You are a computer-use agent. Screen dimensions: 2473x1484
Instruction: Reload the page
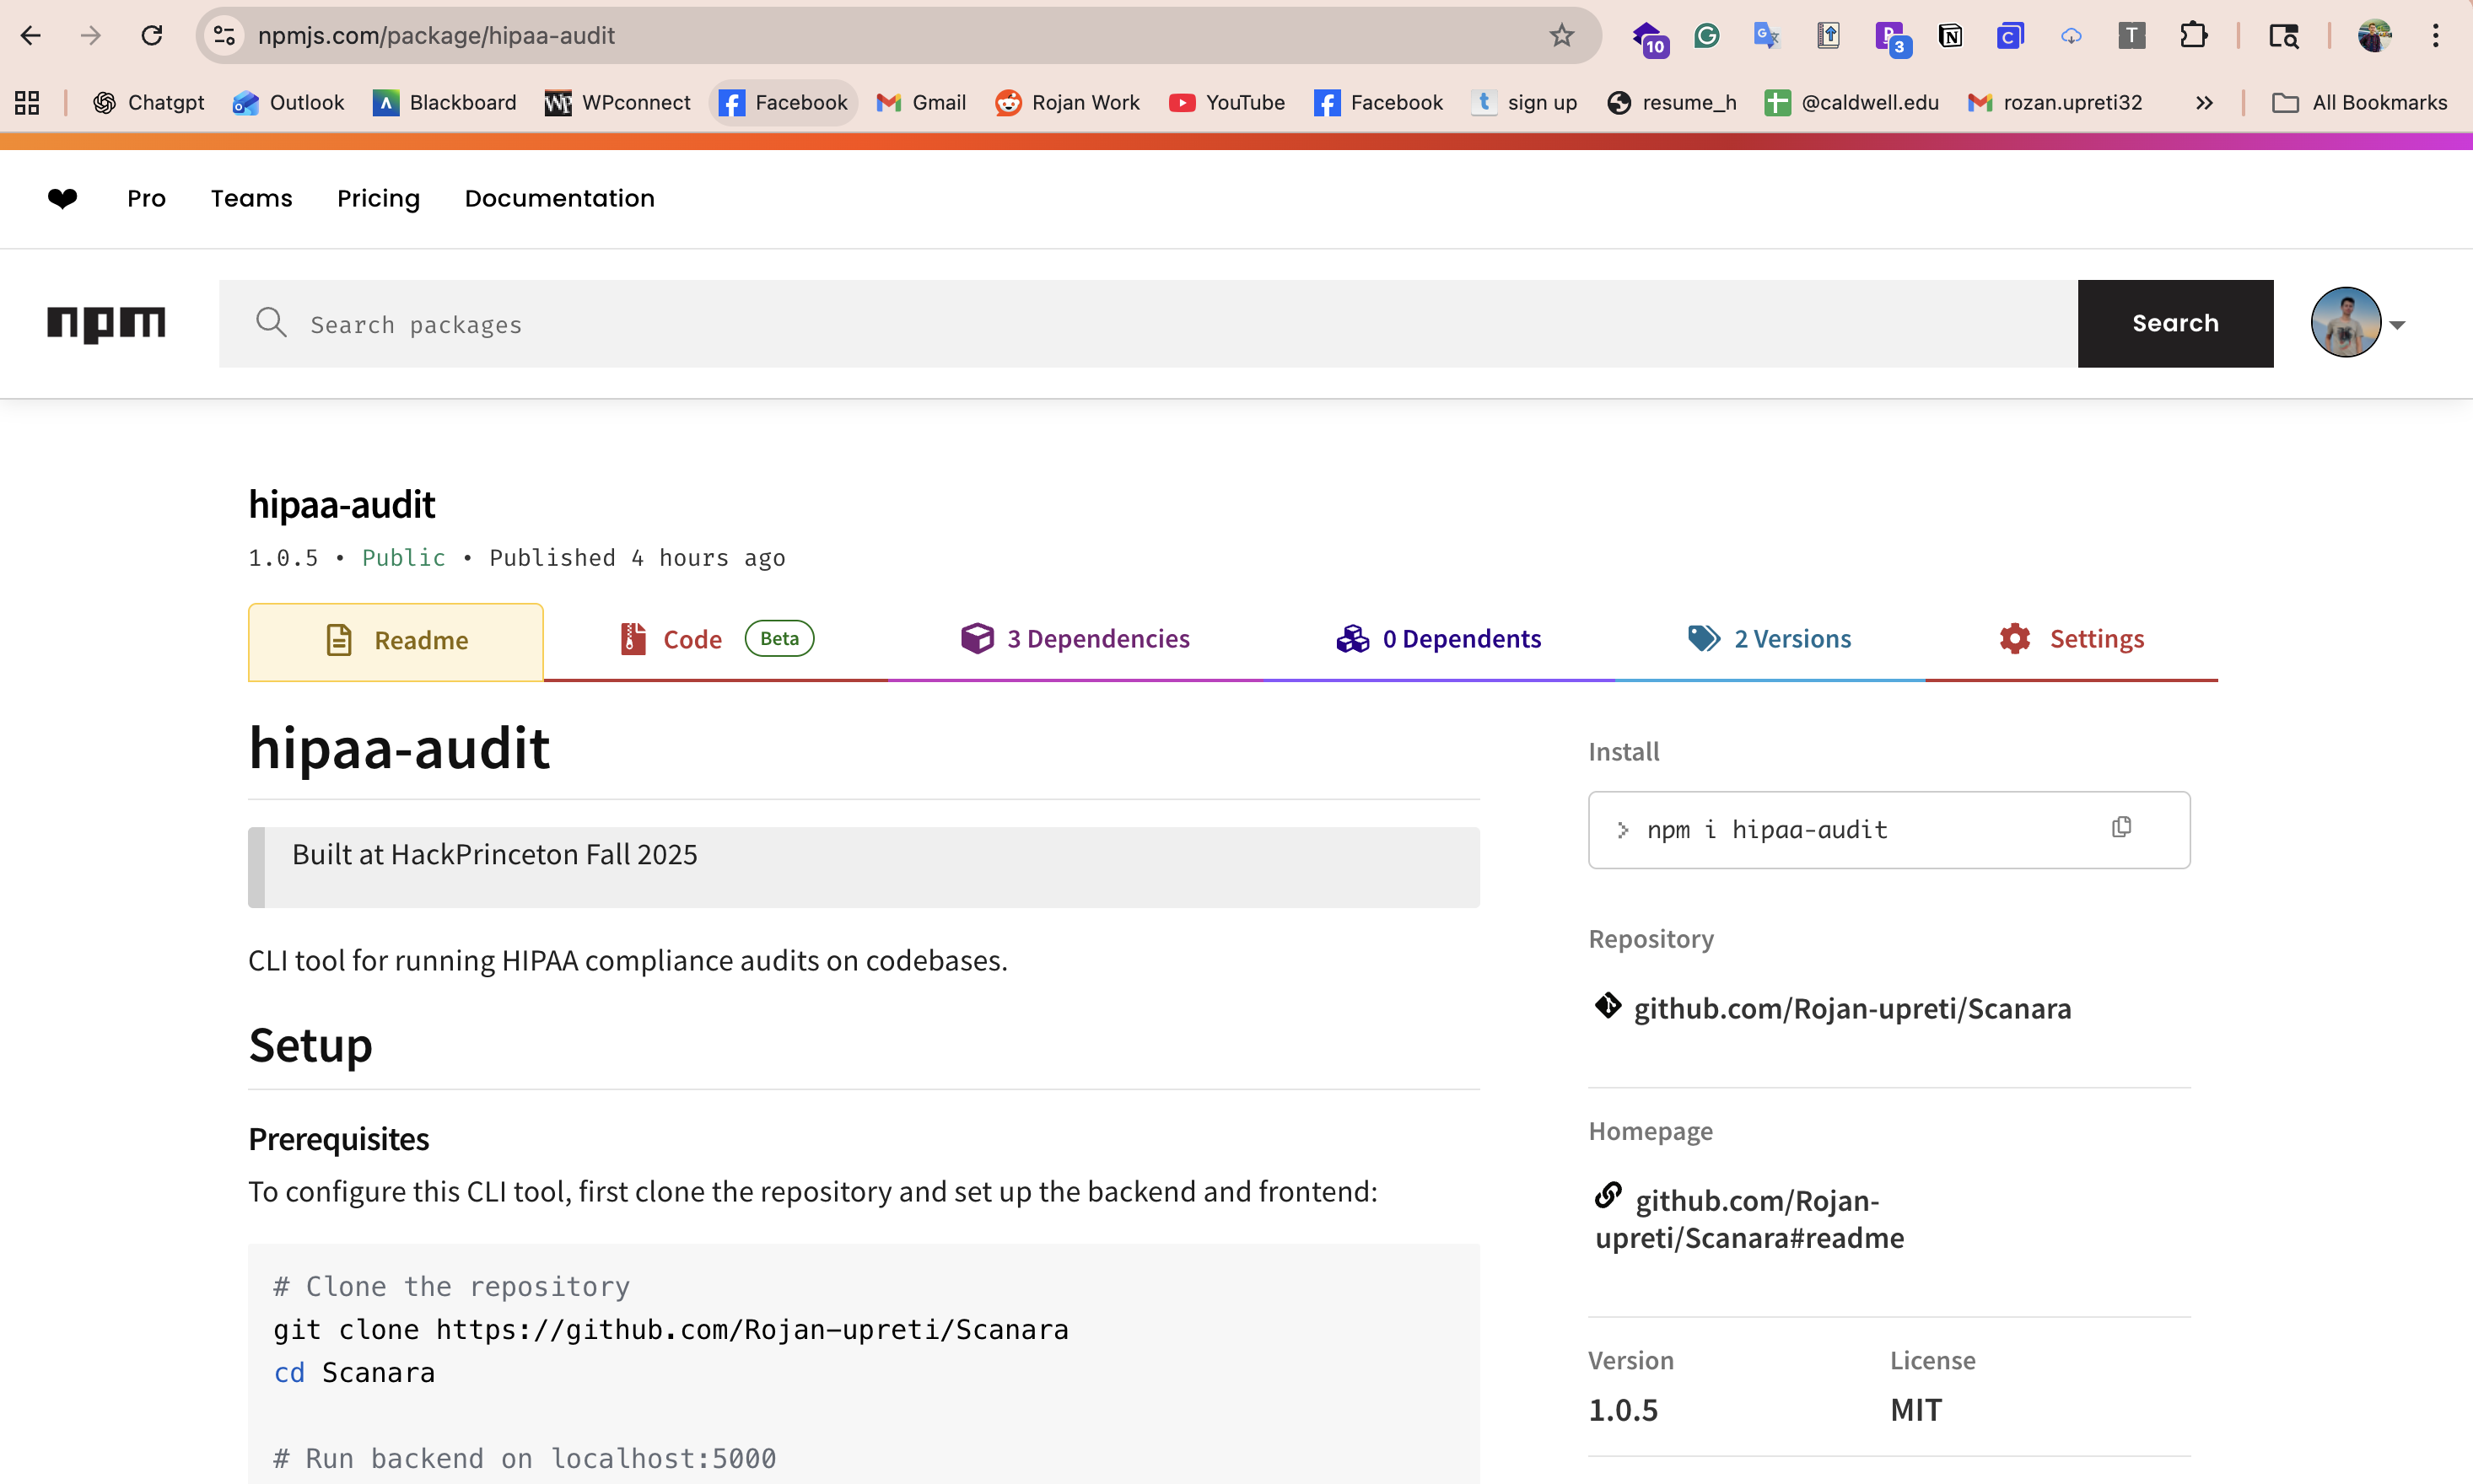pos(152,36)
